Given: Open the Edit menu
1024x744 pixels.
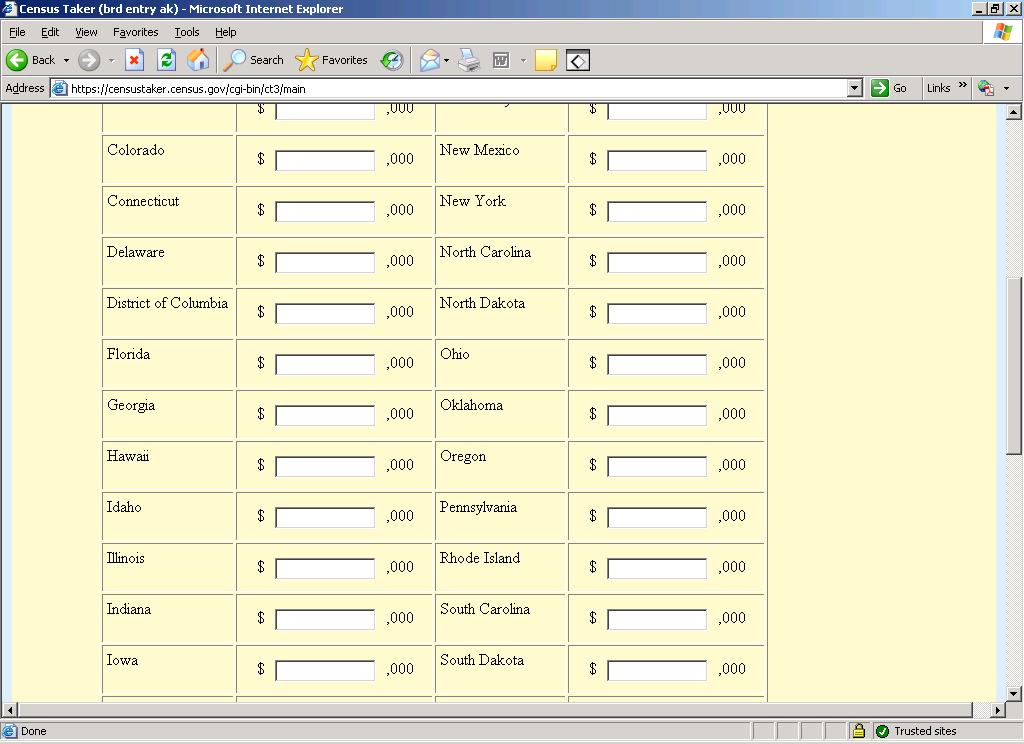Looking at the screenshot, I should click(50, 32).
